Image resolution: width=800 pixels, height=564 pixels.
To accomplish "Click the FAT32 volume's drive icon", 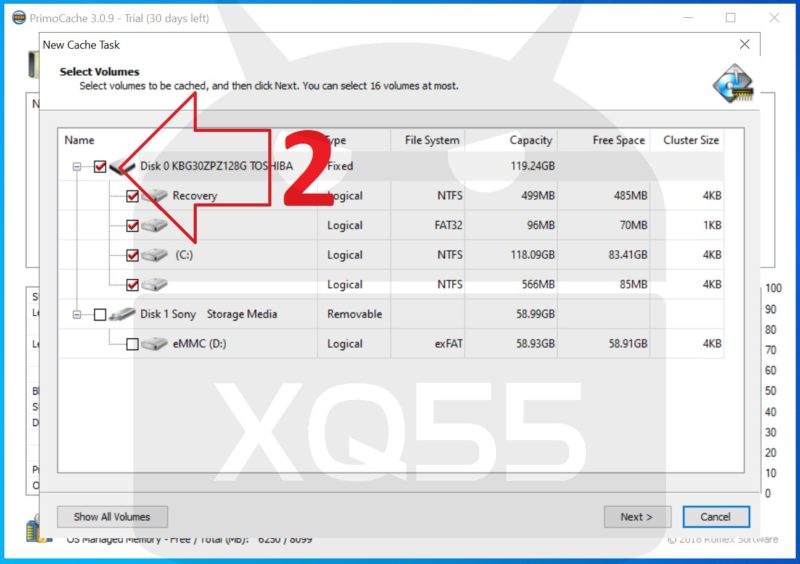I will click(155, 226).
